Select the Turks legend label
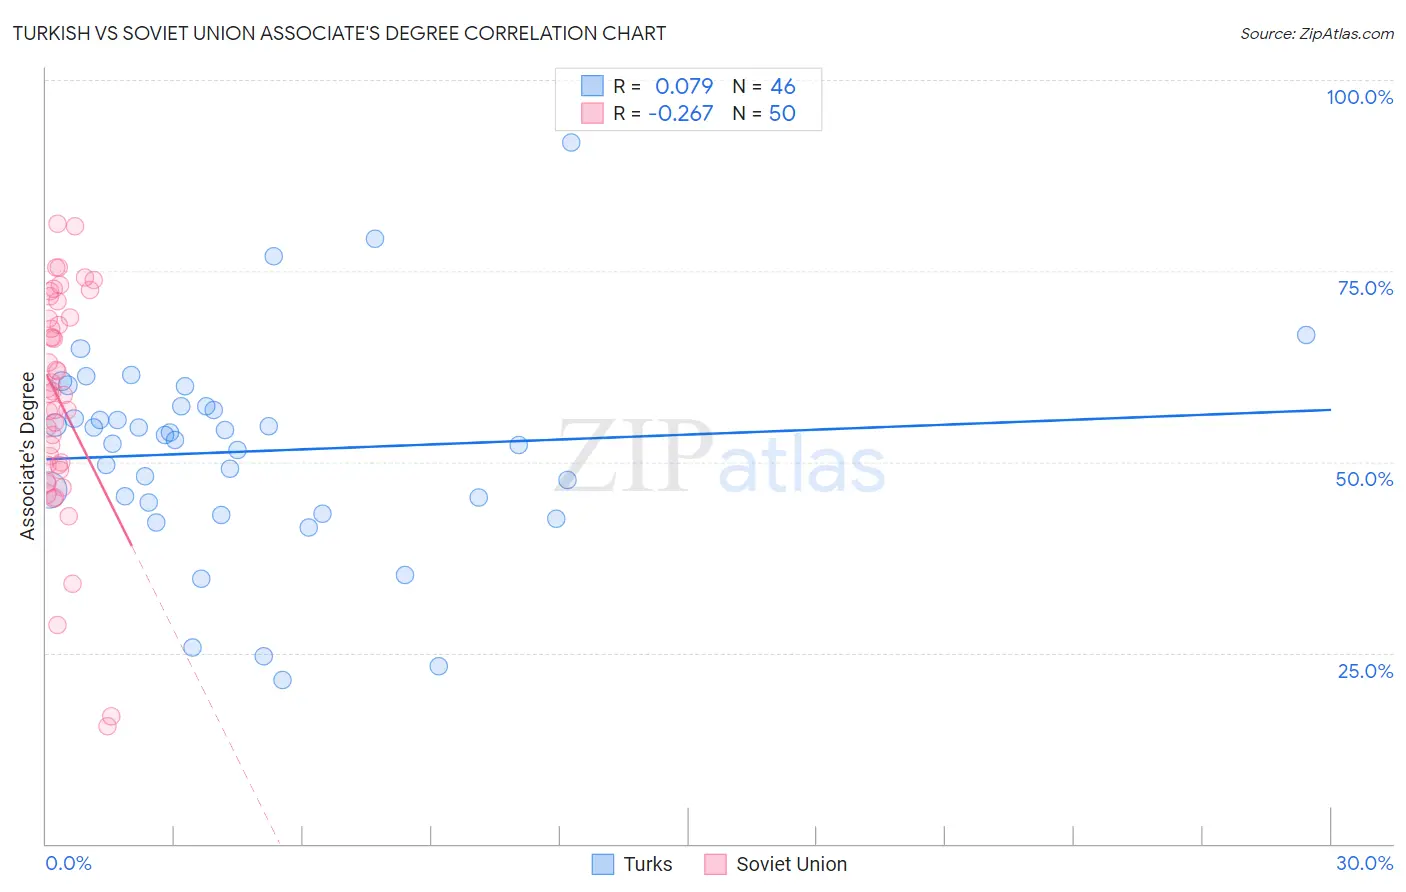Viewport: 1406px width, 892px height. pyautogui.click(x=648, y=864)
